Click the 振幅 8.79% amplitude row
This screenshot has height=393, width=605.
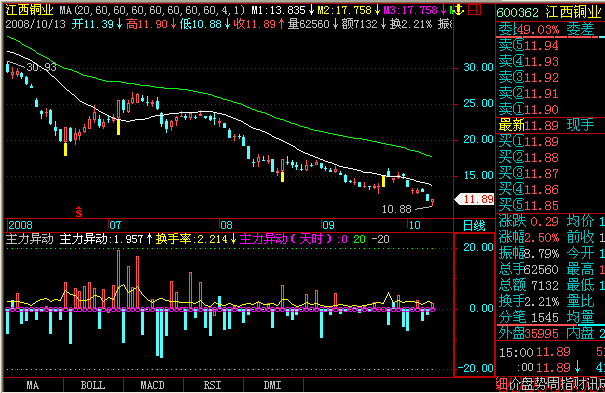(x=529, y=253)
